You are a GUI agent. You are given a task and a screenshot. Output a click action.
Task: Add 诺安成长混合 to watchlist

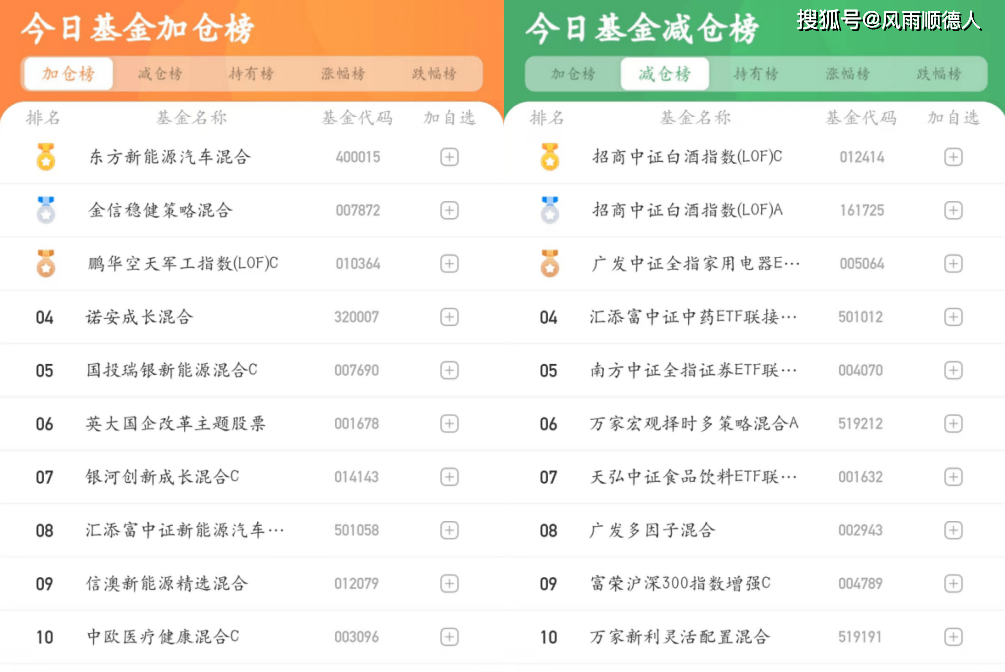(x=449, y=317)
